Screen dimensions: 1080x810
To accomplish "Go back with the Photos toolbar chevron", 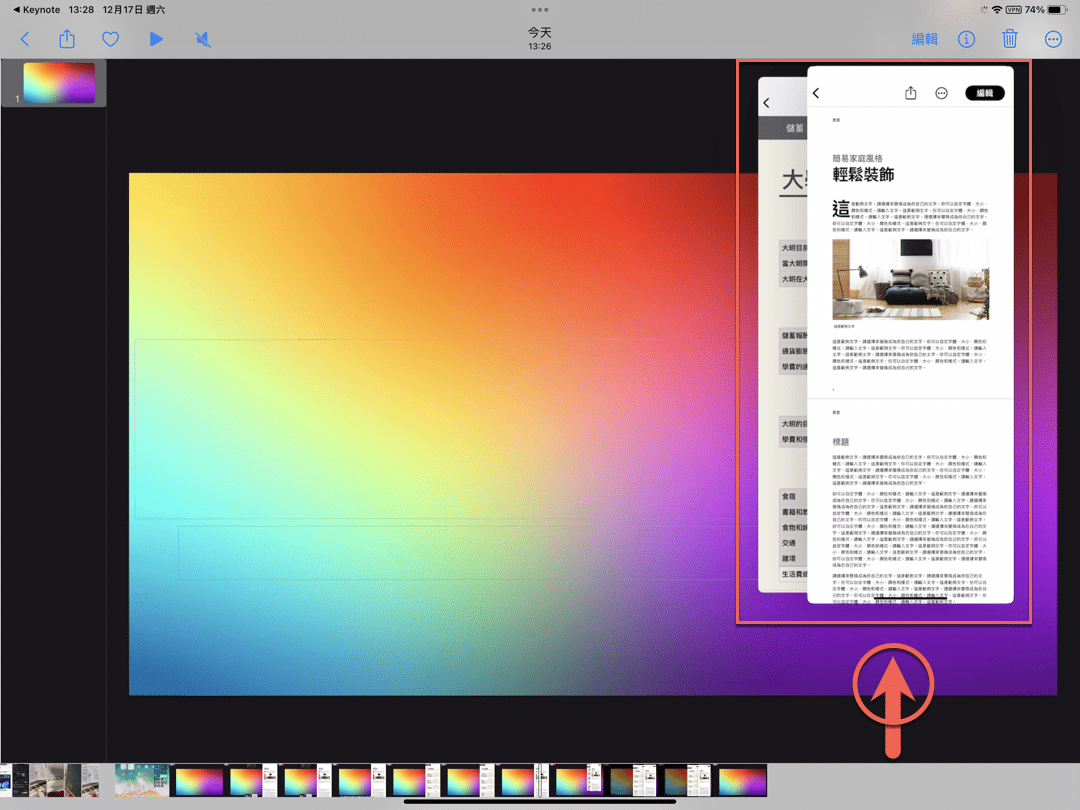I will pos(25,39).
